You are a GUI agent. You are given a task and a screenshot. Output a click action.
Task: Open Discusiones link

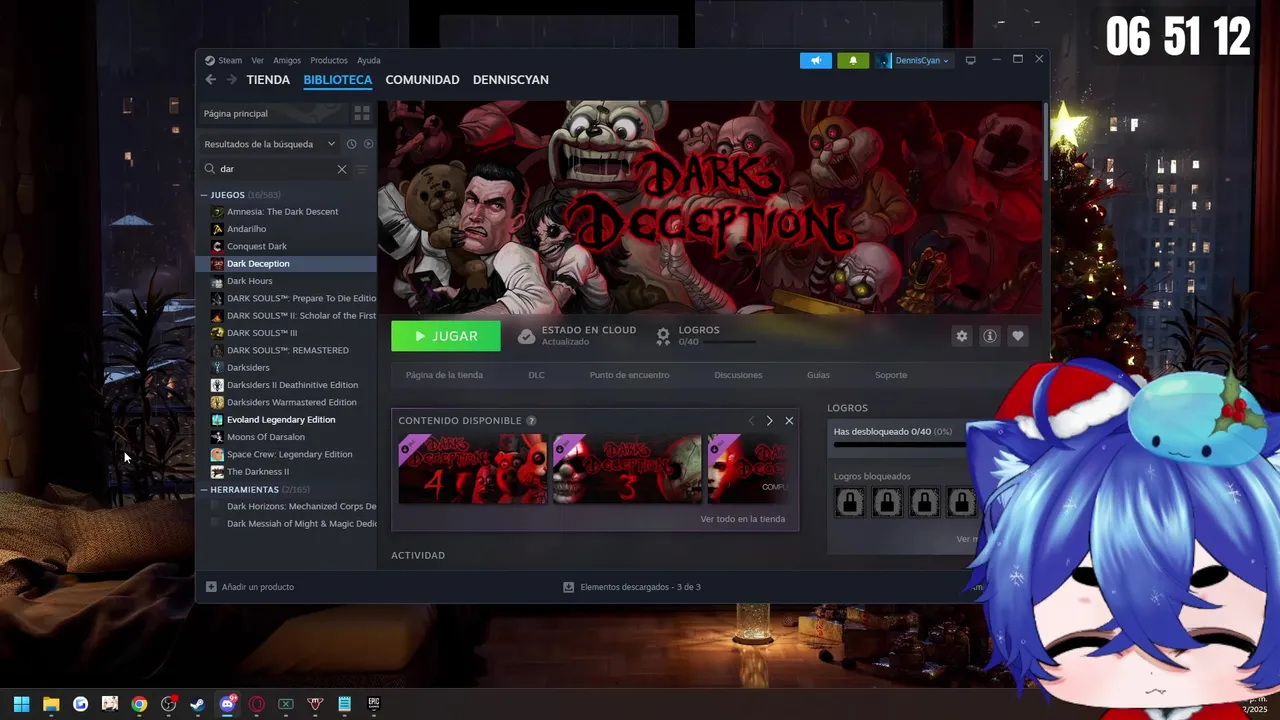click(x=738, y=375)
